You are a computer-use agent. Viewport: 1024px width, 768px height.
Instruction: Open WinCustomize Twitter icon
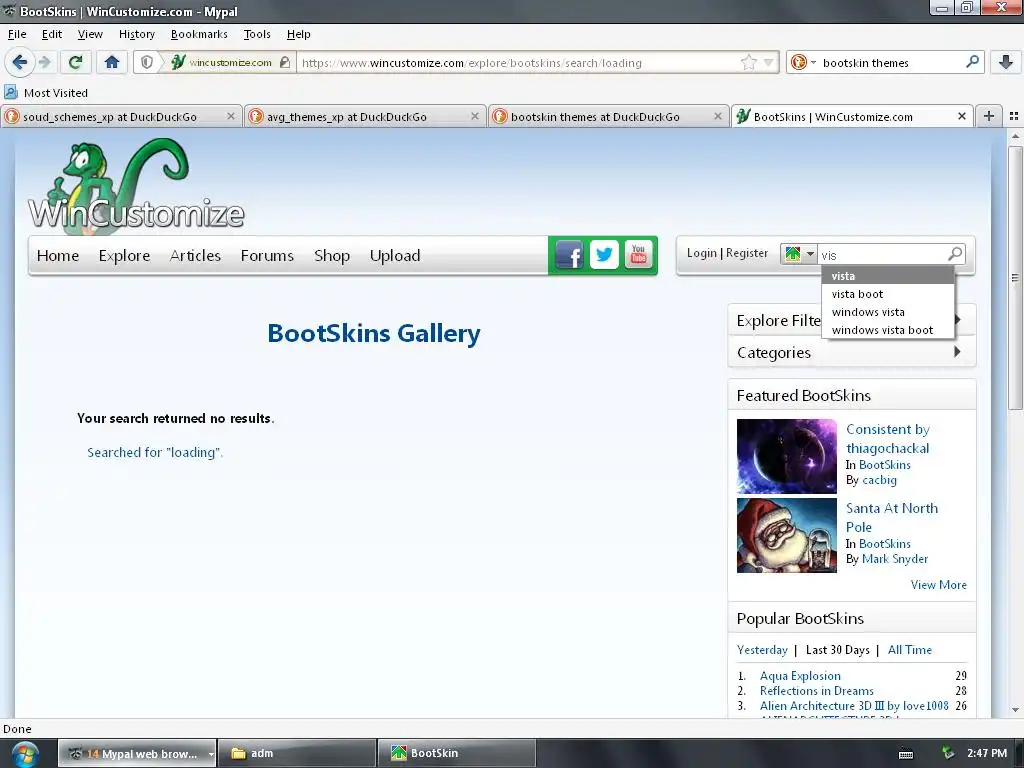(604, 255)
